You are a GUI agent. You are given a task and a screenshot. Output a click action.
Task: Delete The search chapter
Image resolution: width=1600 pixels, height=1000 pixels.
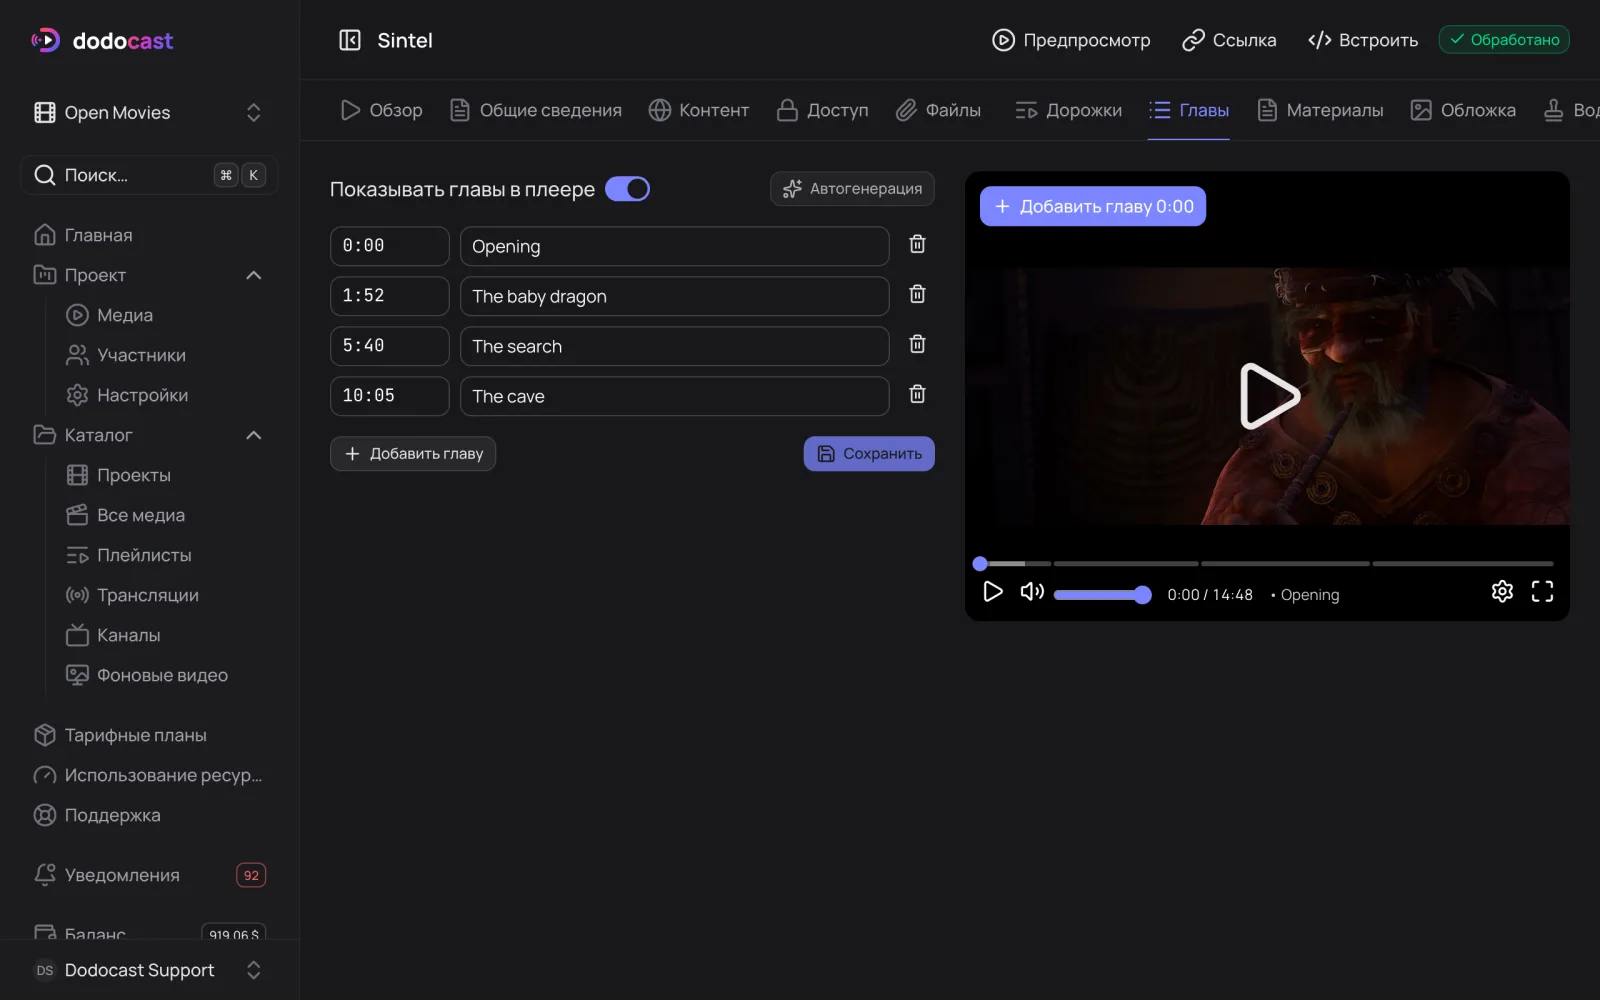point(917,344)
